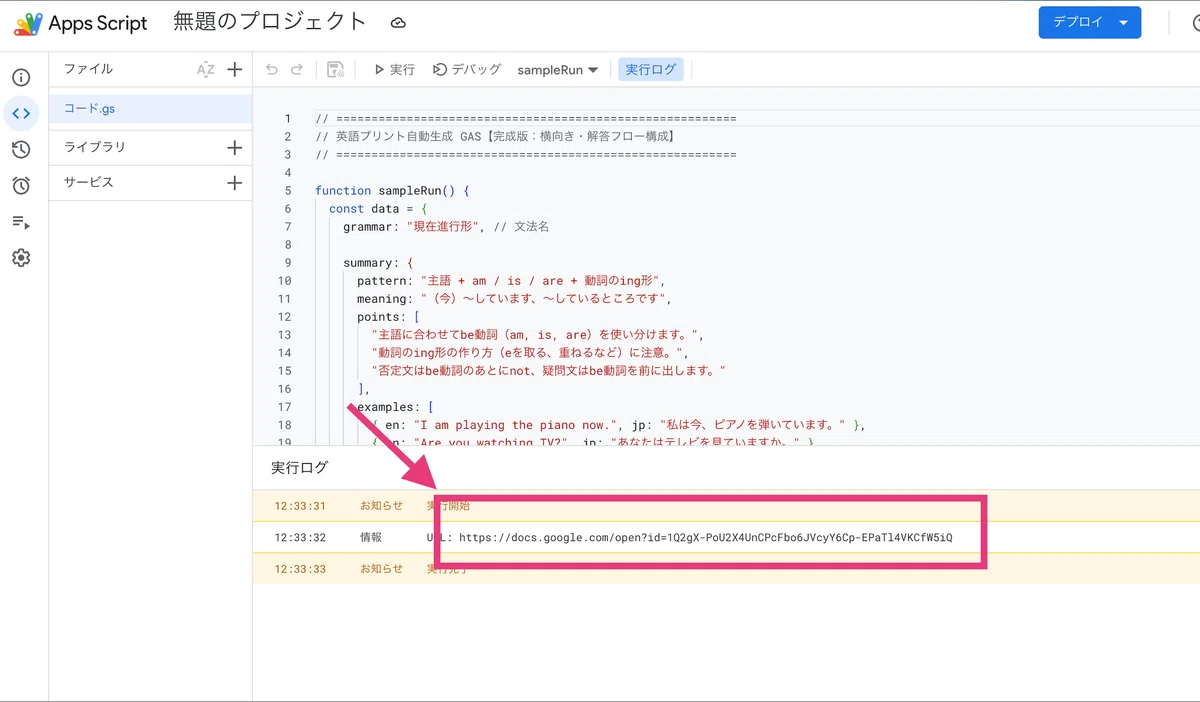Run the script with 実行 button
Image resolution: width=1200 pixels, height=702 pixels.
coord(394,69)
